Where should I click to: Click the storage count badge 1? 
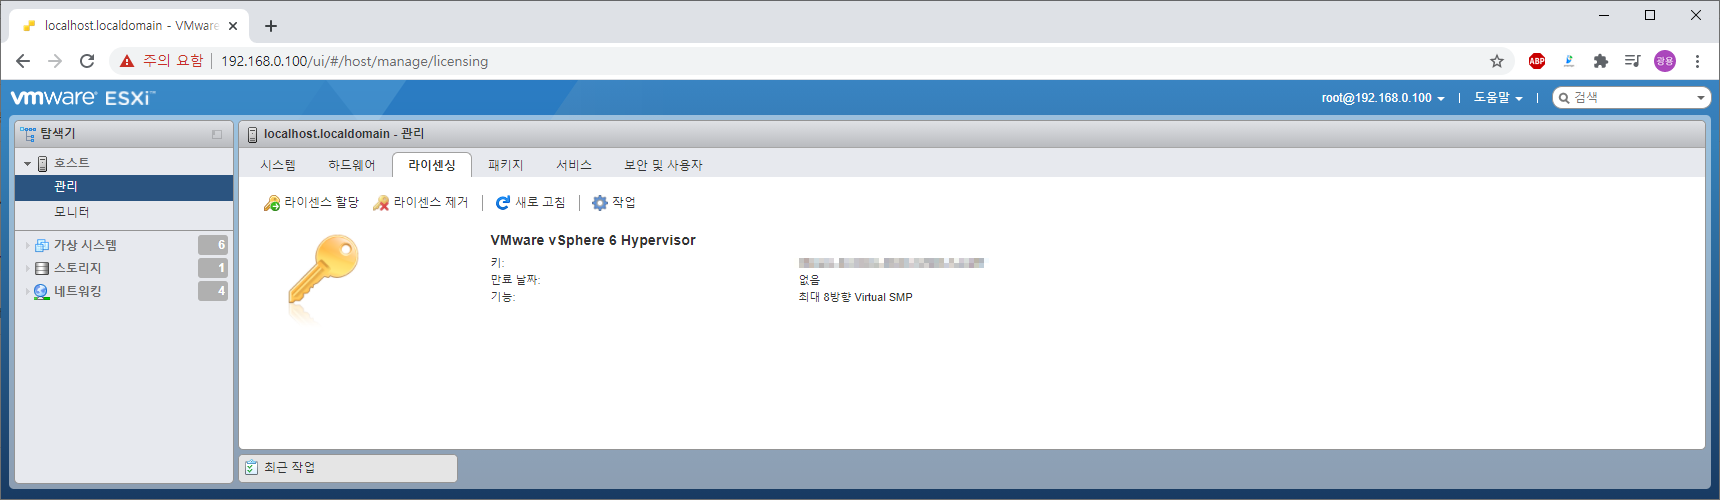213,268
